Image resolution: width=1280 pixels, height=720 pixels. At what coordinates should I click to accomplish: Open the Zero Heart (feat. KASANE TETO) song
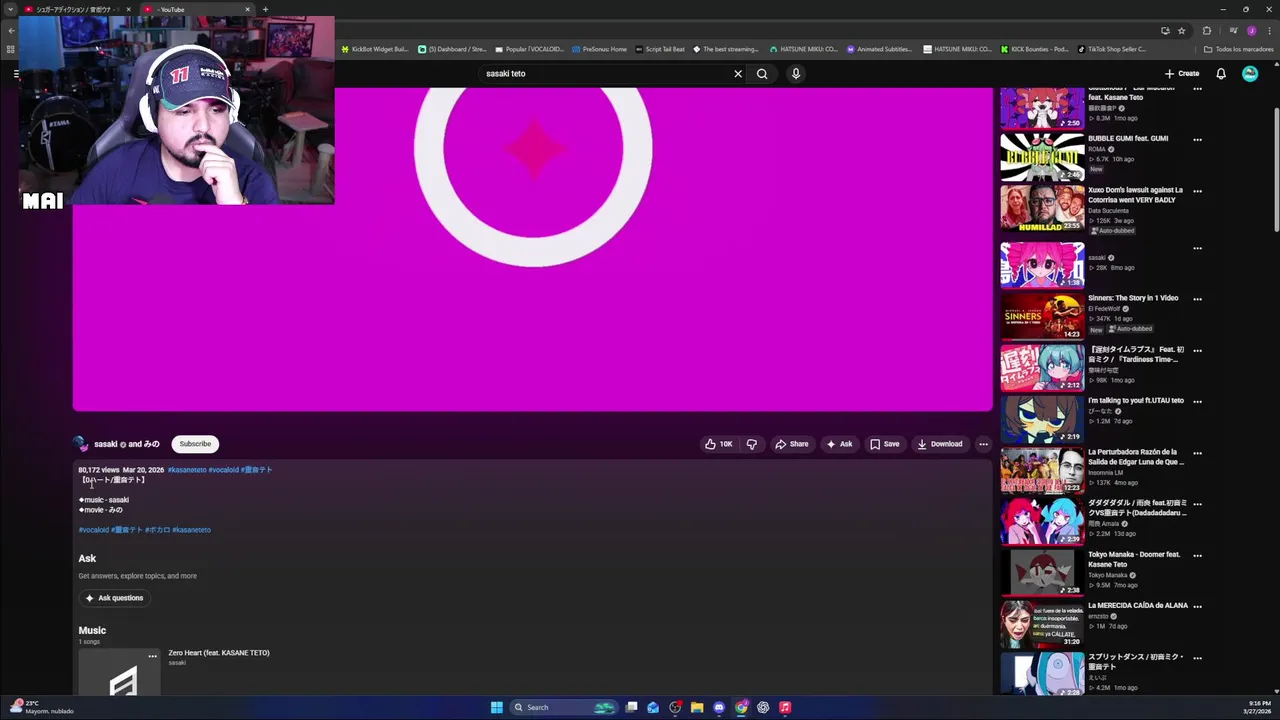tap(219, 653)
